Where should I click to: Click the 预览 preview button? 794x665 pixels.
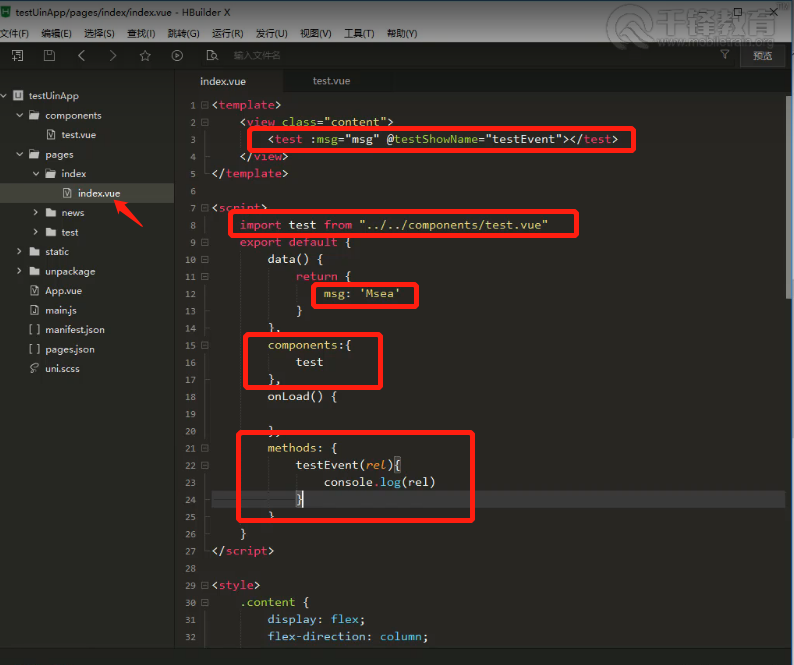(x=763, y=56)
